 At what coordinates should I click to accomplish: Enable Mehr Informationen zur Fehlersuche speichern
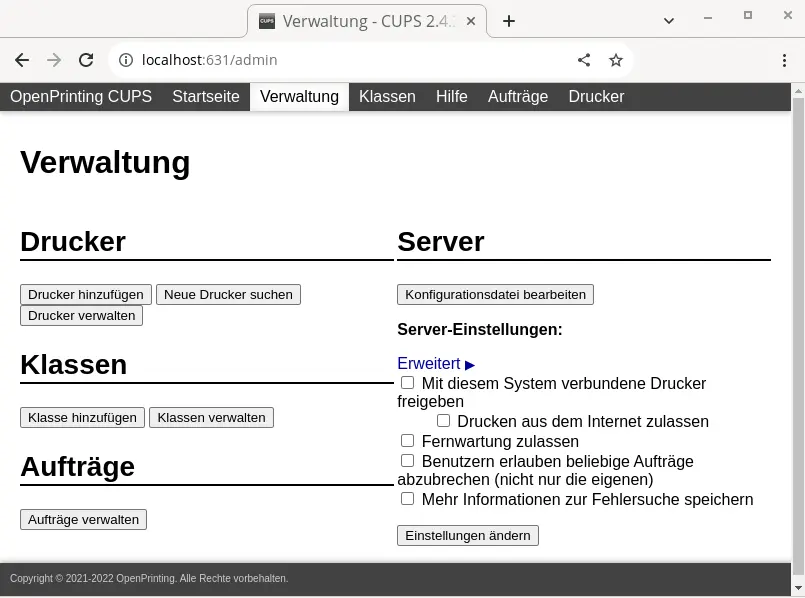point(407,499)
